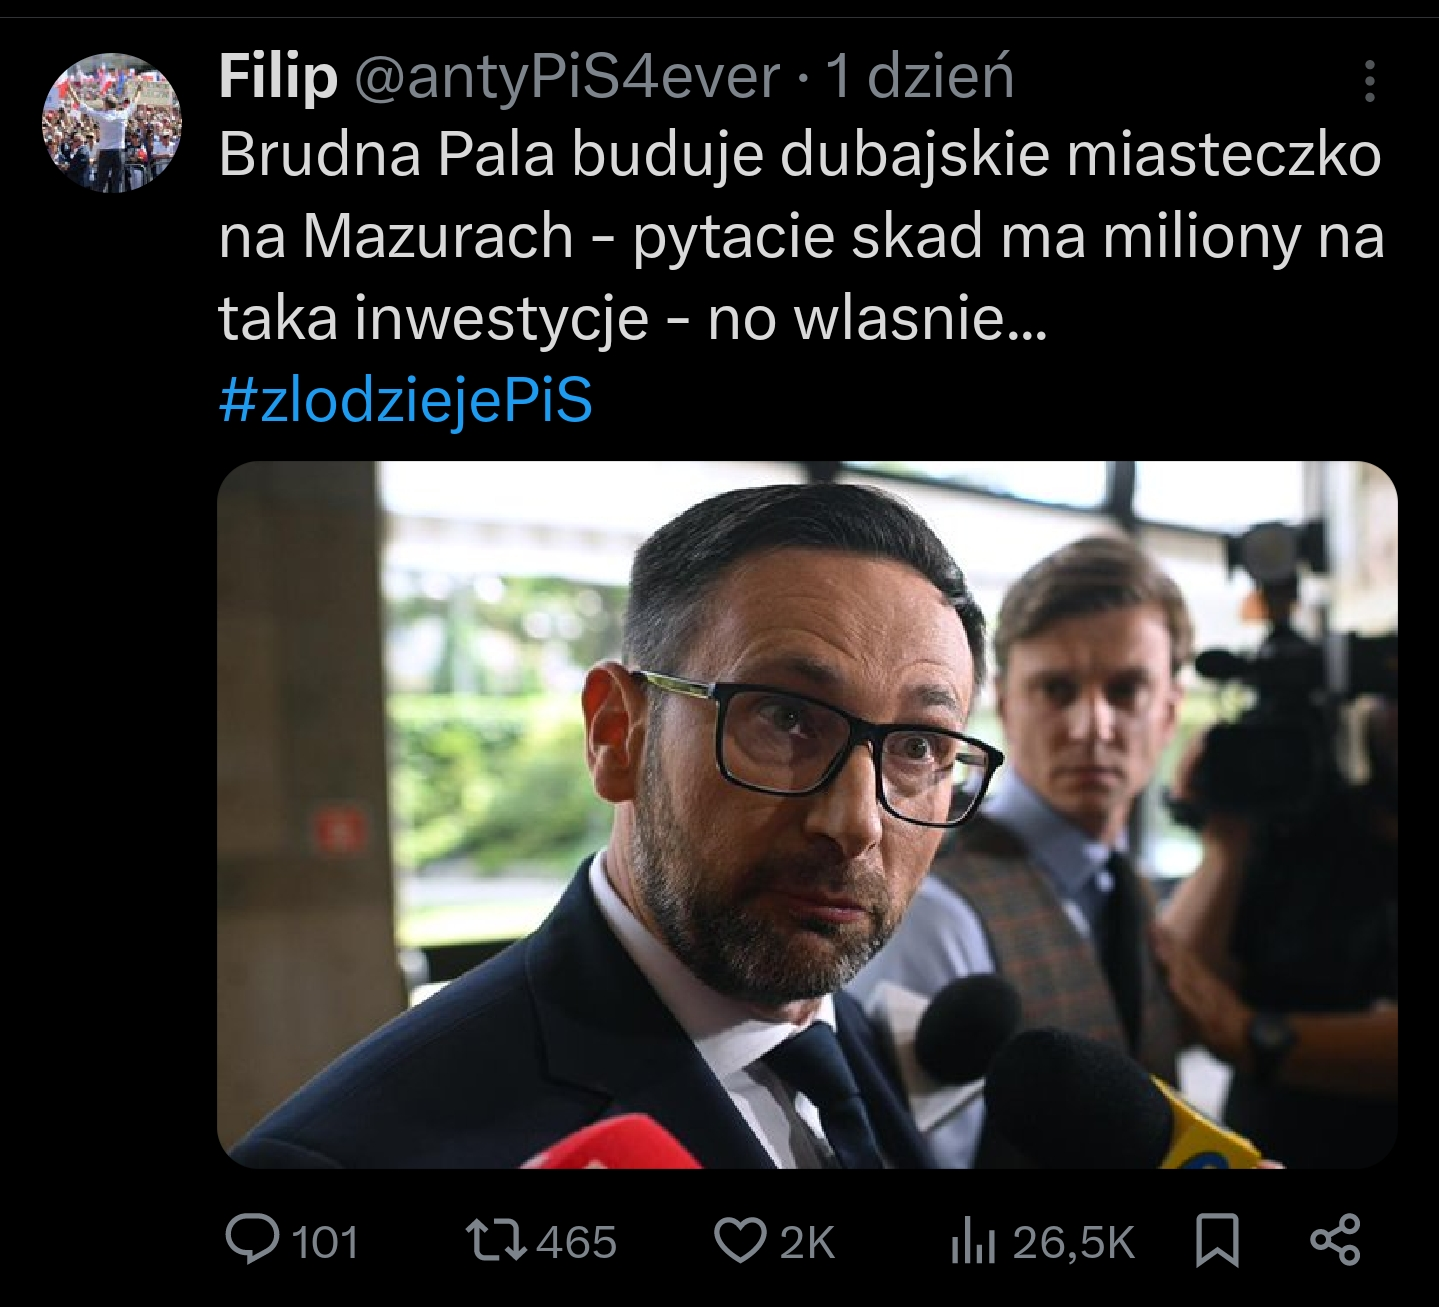Screen dimensions: 1439x1307
Task: Click the 2K likes count
Action: coord(806,1242)
